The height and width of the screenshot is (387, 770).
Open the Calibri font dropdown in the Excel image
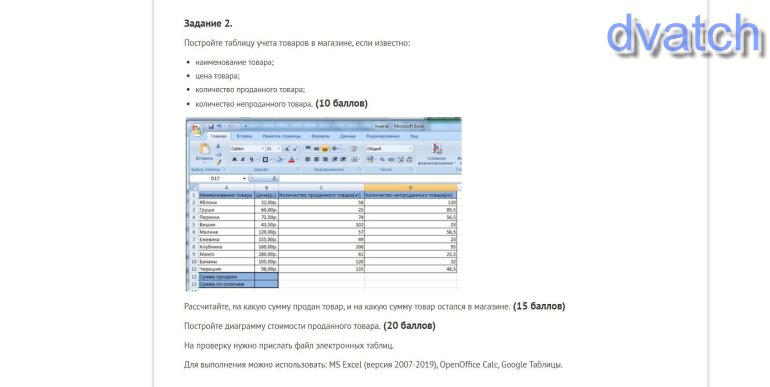point(248,148)
